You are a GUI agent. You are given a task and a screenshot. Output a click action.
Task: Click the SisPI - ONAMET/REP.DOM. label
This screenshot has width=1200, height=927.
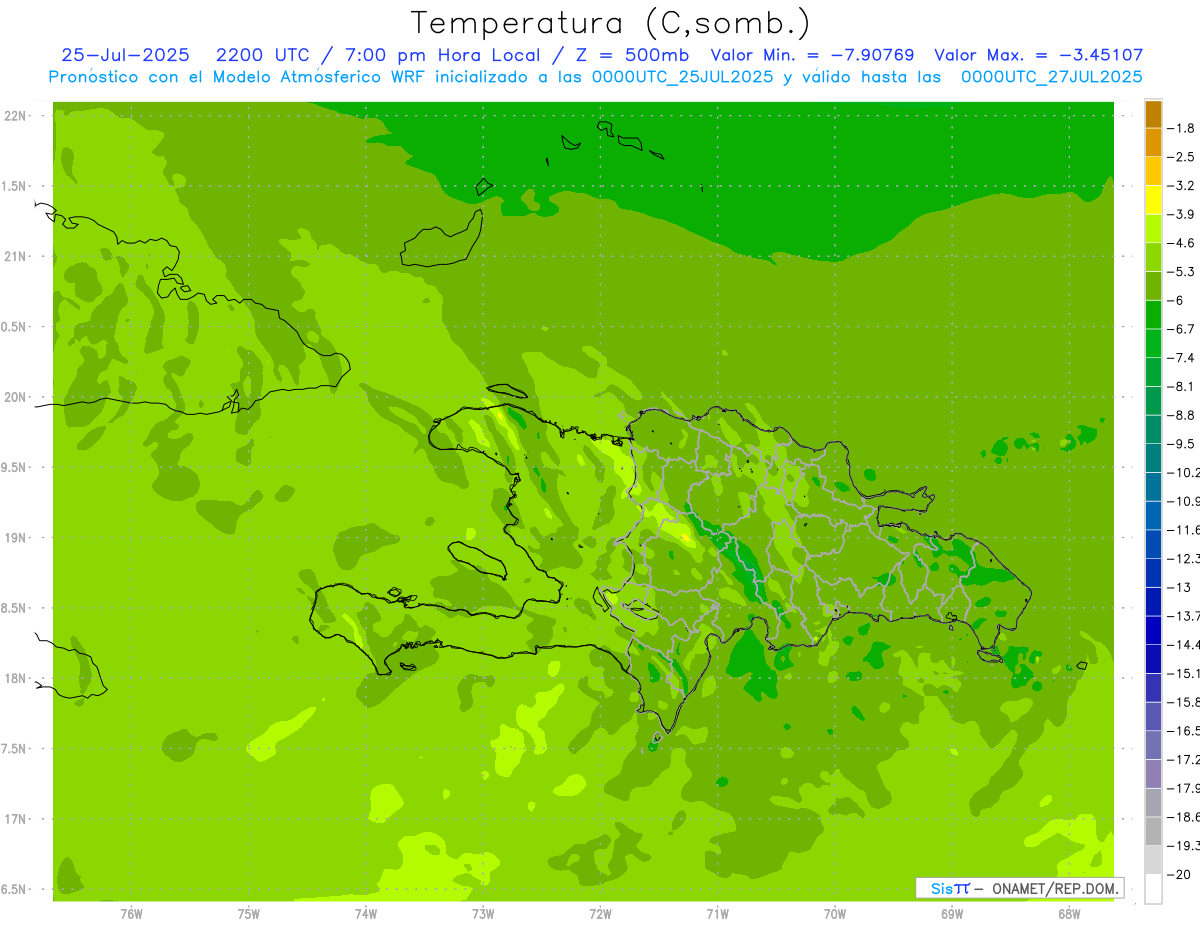click(1019, 888)
